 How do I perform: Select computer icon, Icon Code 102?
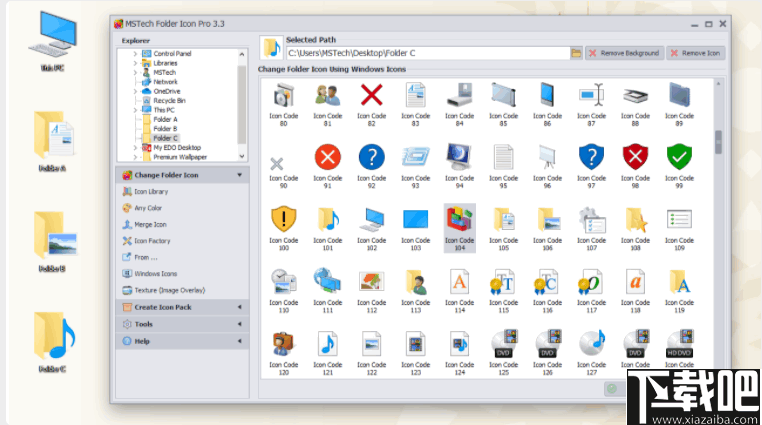pyautogui.click(x=371, y=220)
